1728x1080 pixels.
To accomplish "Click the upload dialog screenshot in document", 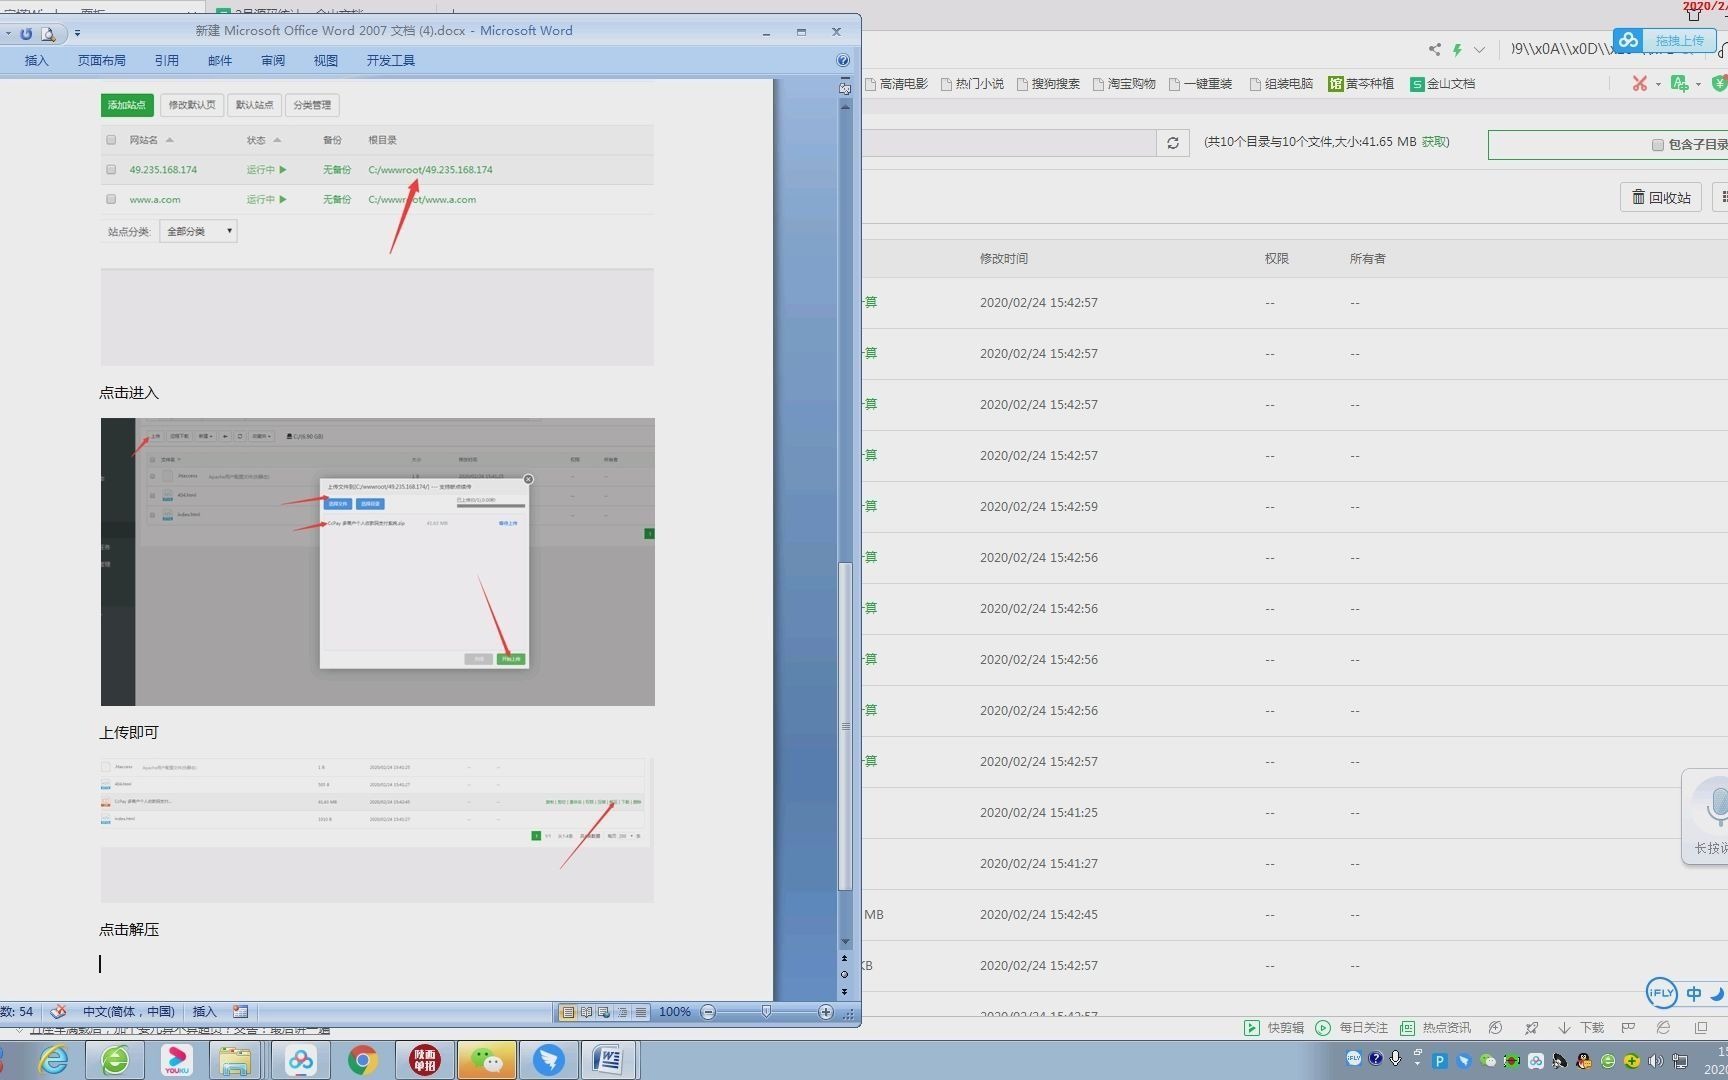I will 378,562.
